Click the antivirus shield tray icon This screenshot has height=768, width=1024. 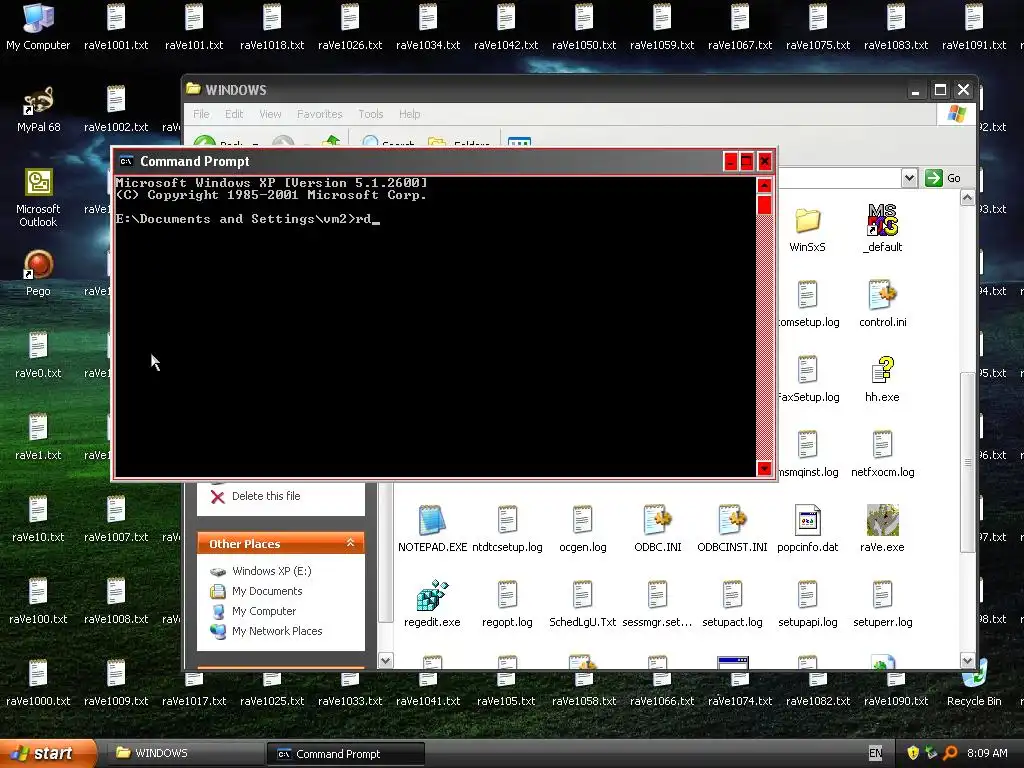click(912, 753)
